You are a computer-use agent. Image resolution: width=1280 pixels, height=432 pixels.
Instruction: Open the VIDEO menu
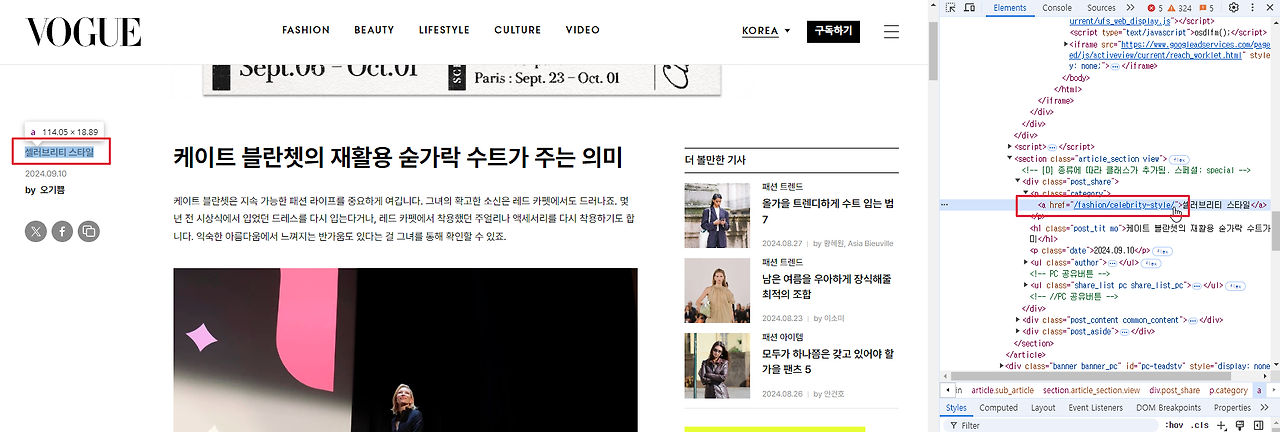tap(583, 30)
